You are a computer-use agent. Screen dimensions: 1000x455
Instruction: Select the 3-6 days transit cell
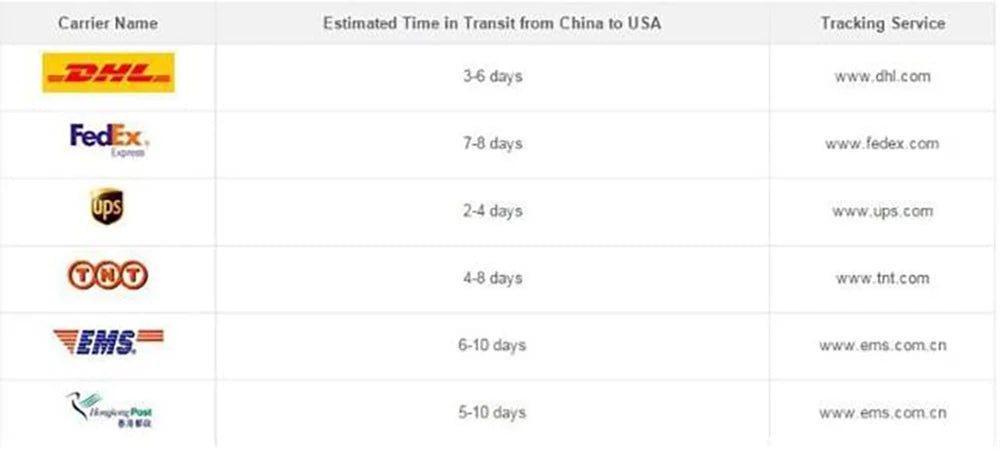(x=492, y=76)
